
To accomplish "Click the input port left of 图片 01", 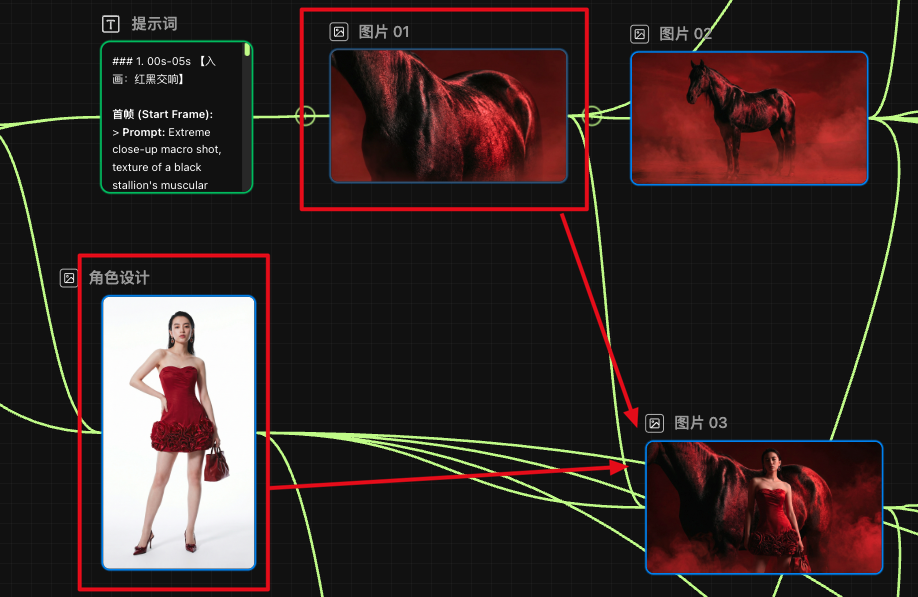I will coord(306,116).
